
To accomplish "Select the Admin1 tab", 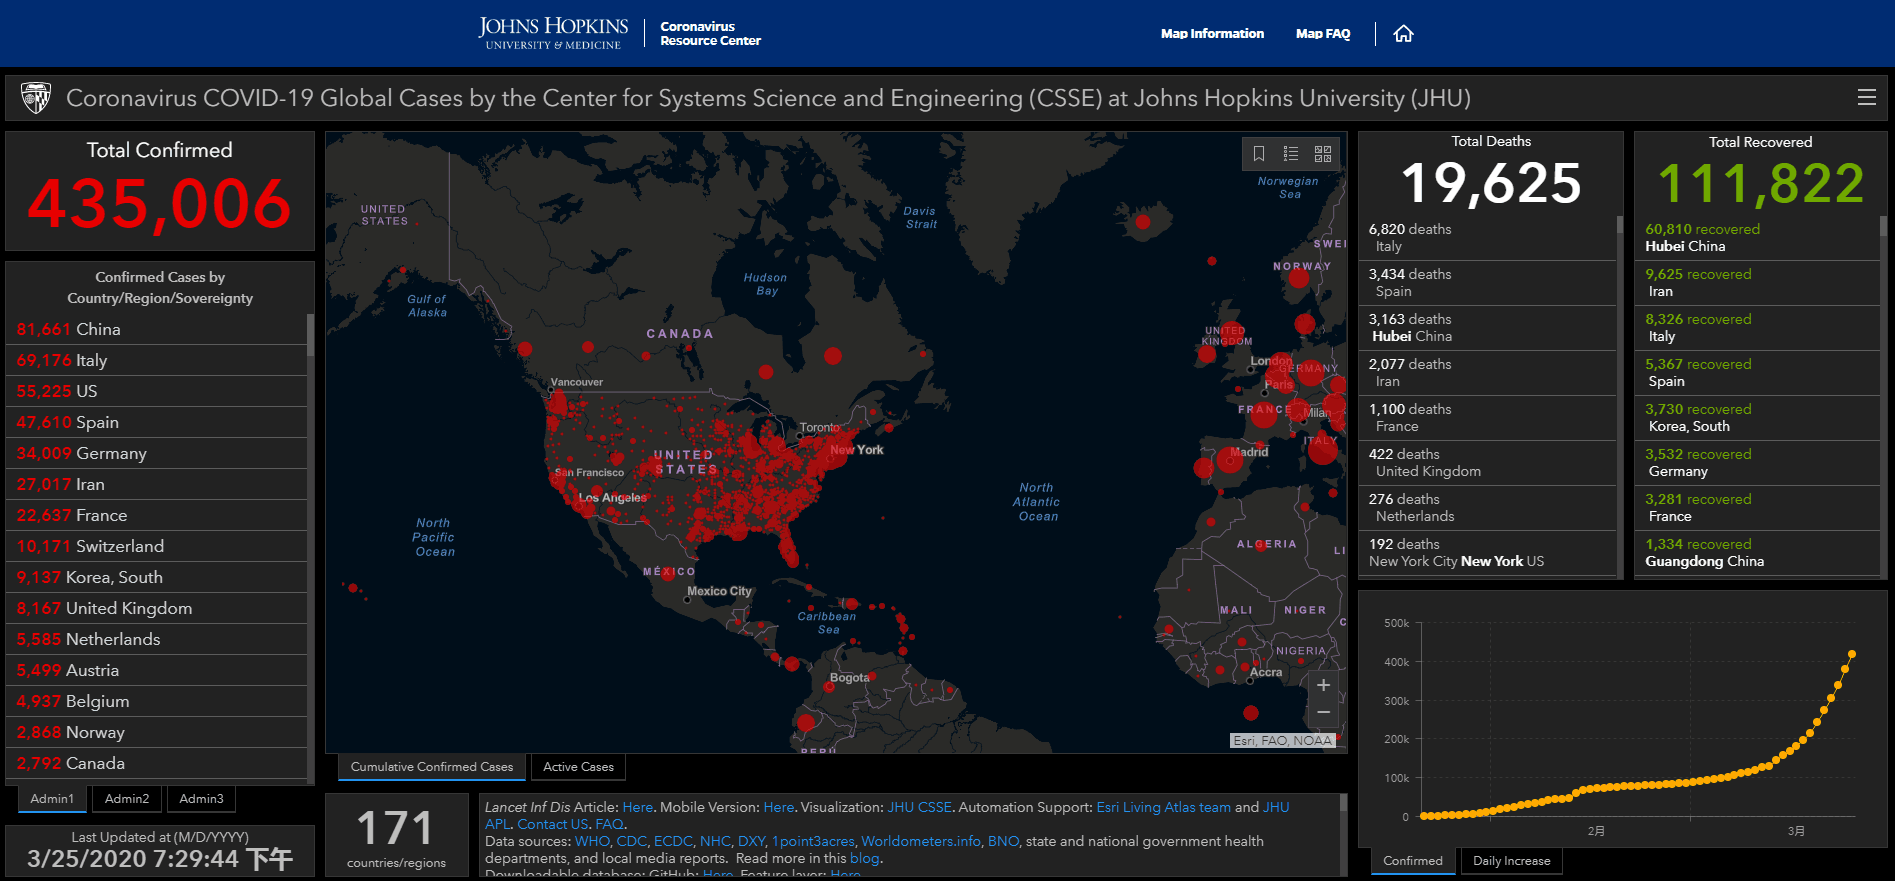I will click(52, 799).
